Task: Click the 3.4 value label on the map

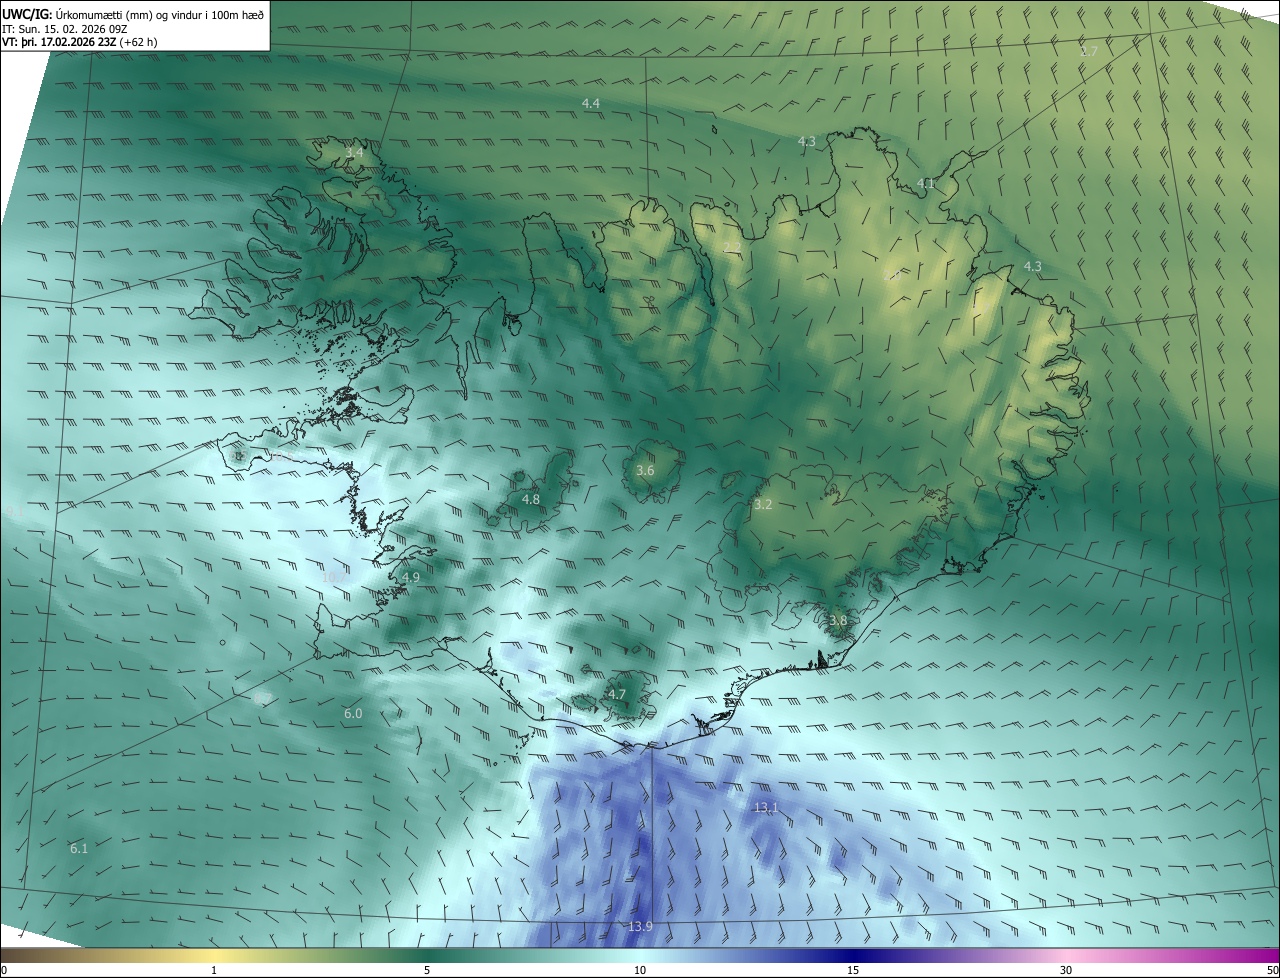Action: pos(354,153)
